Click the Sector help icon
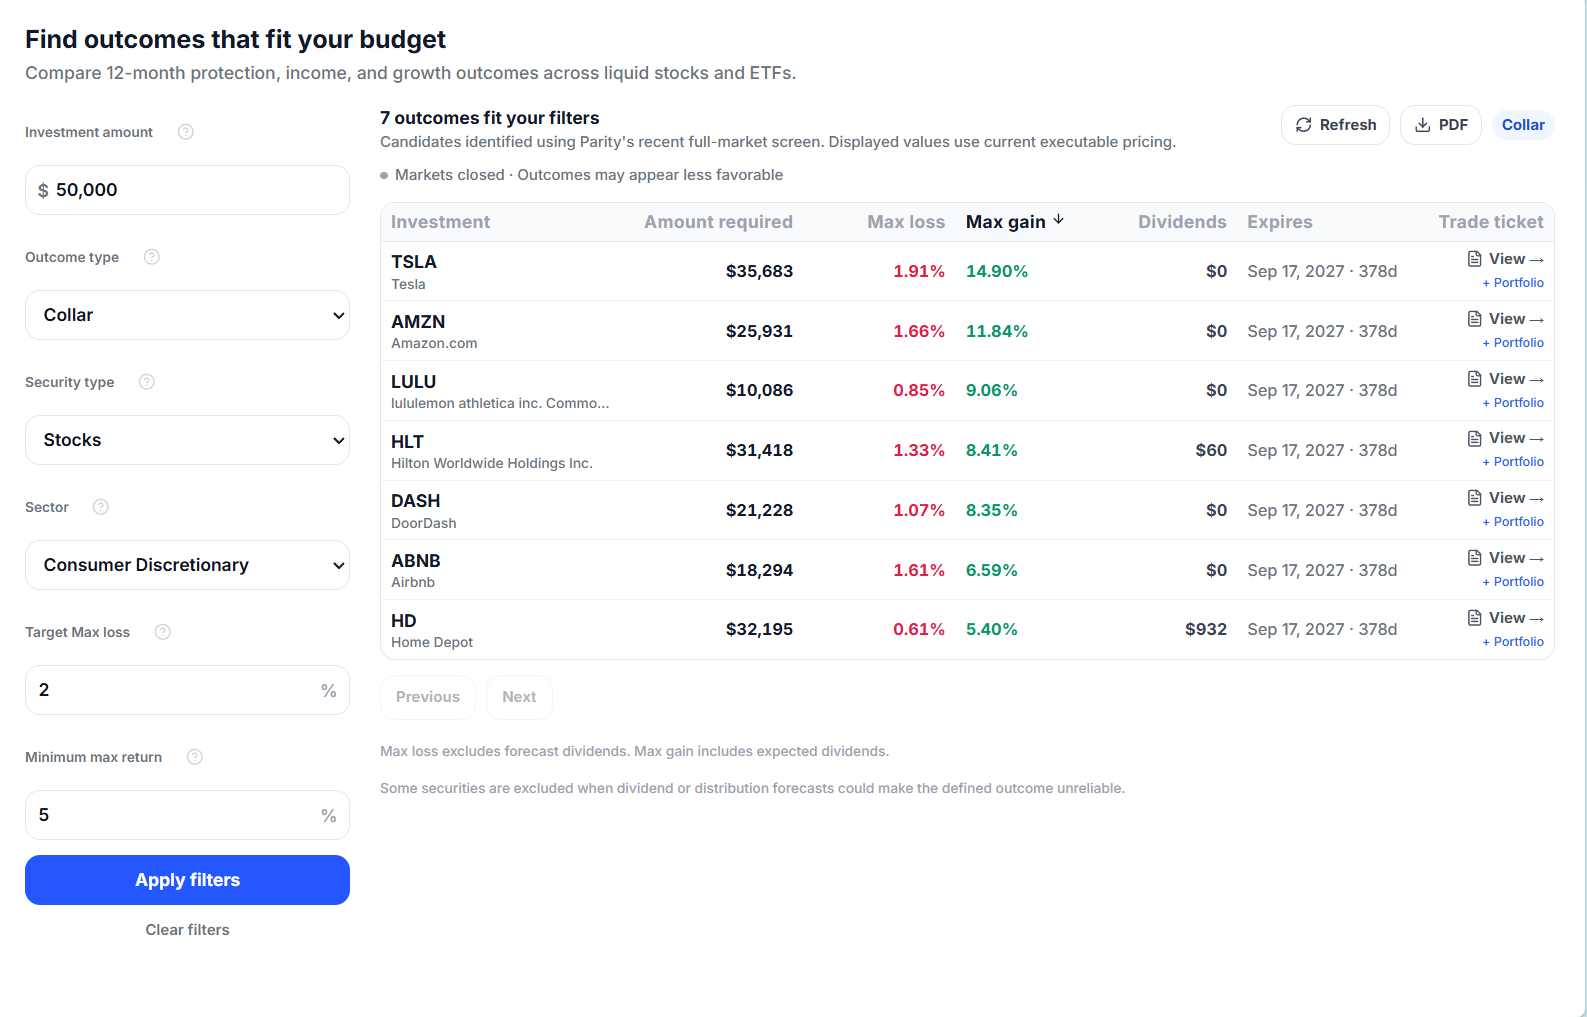Viewport: 1587px width, 1017px height. [x=101, y=507]
